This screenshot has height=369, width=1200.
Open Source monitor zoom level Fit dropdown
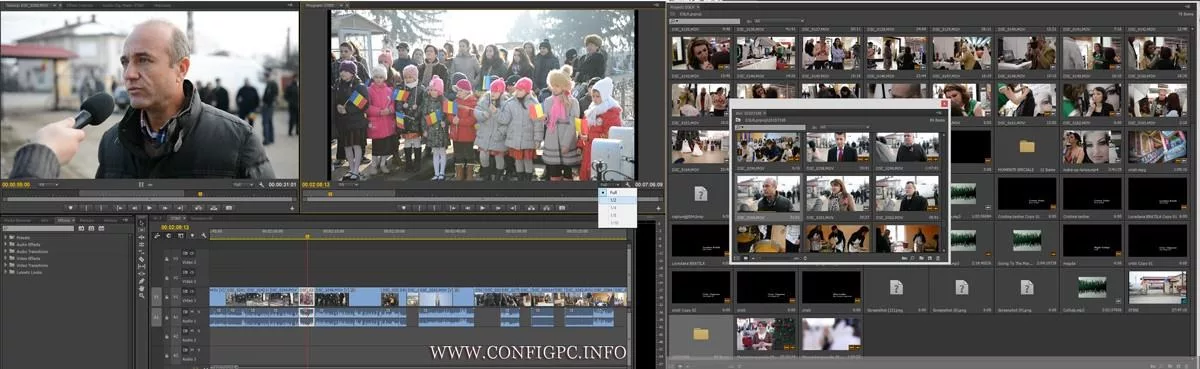pos(48,185)
